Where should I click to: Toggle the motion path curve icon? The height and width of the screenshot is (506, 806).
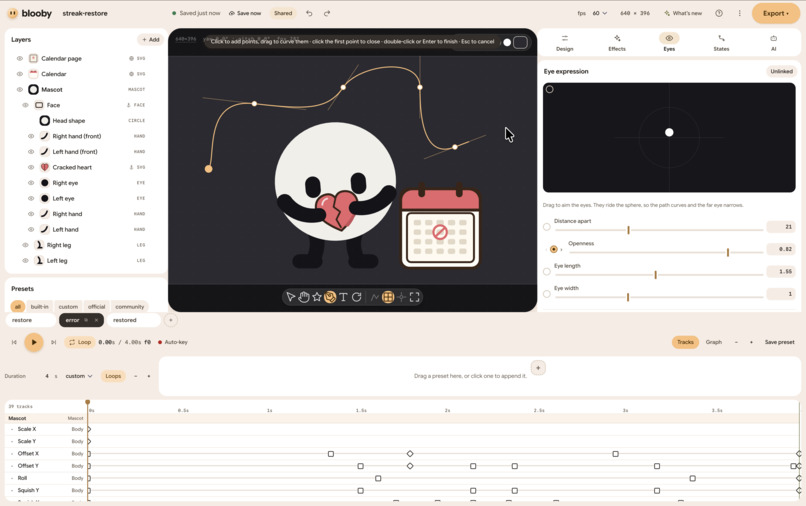click(375, 297)
